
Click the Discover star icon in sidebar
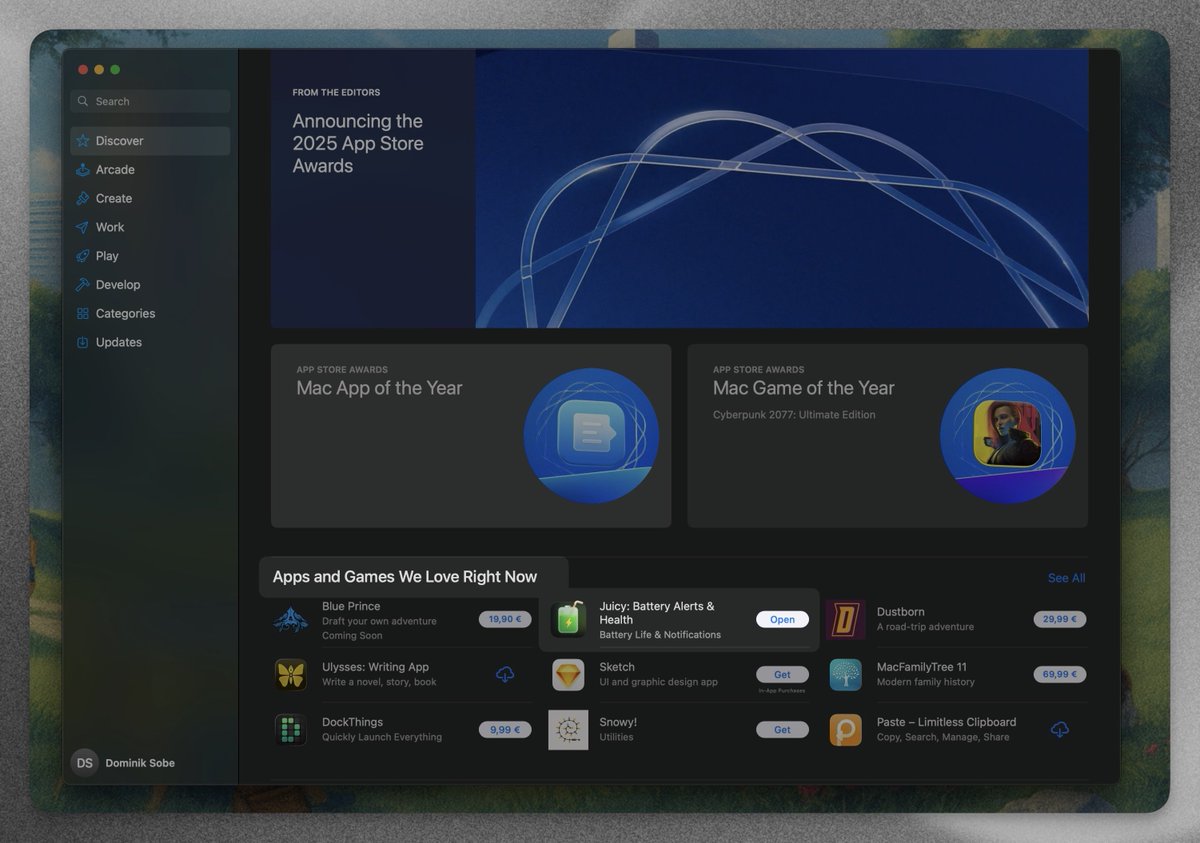pos(83,141)
